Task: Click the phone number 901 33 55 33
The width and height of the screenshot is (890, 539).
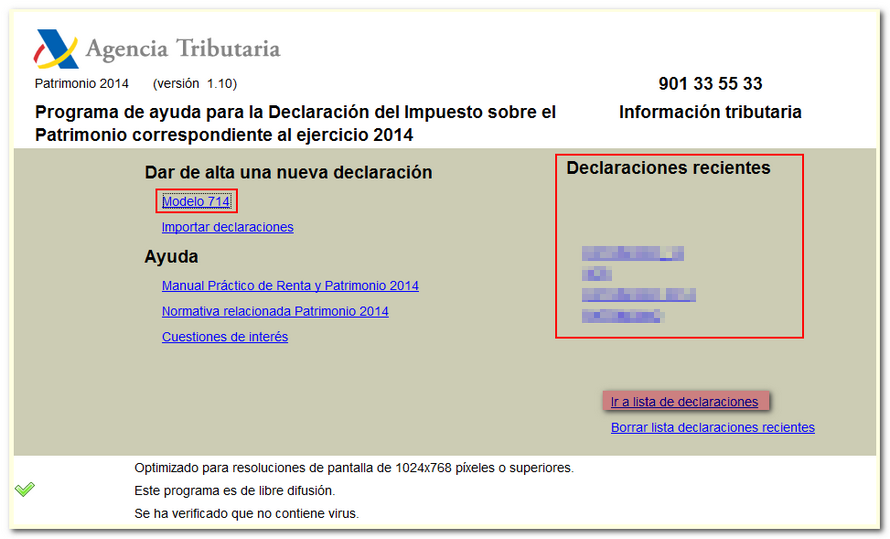Action: pos(710,84)
